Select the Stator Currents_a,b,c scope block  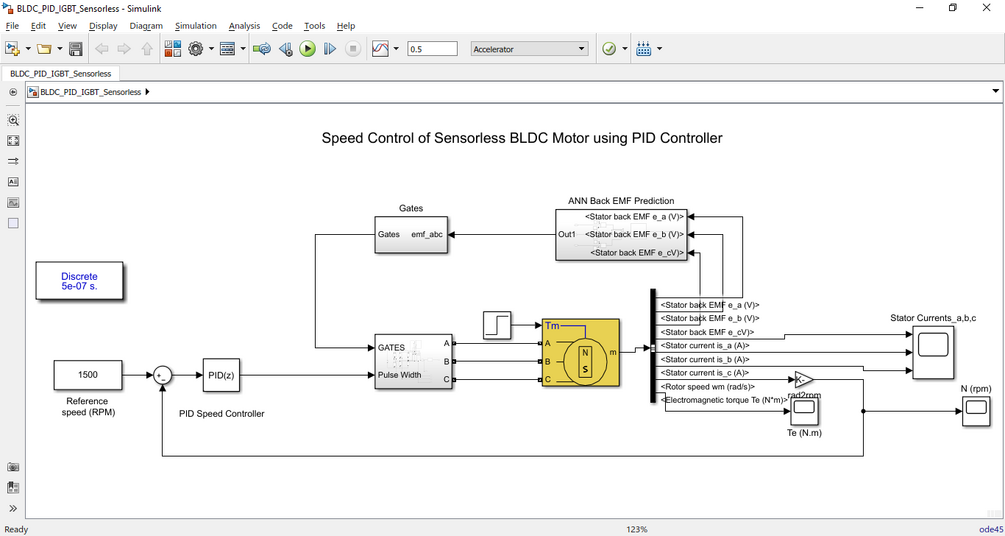coord(933,351)
